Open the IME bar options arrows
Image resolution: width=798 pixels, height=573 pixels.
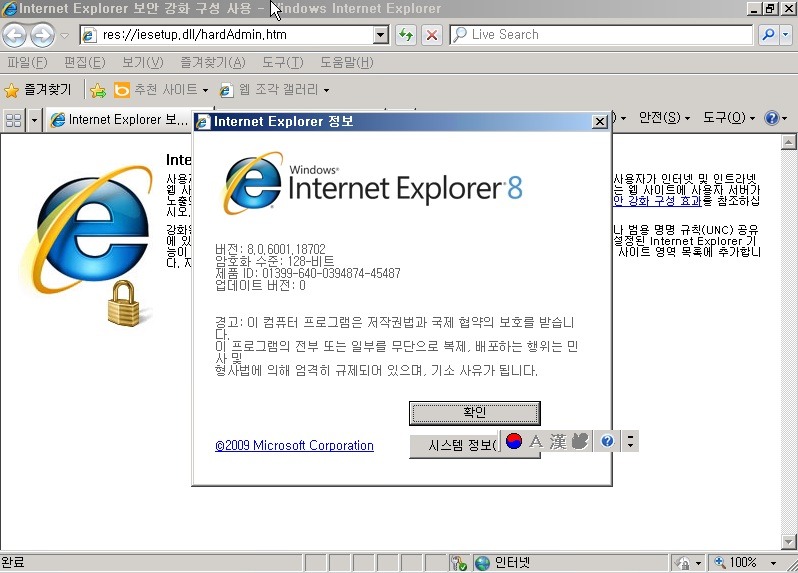[631, 441]
